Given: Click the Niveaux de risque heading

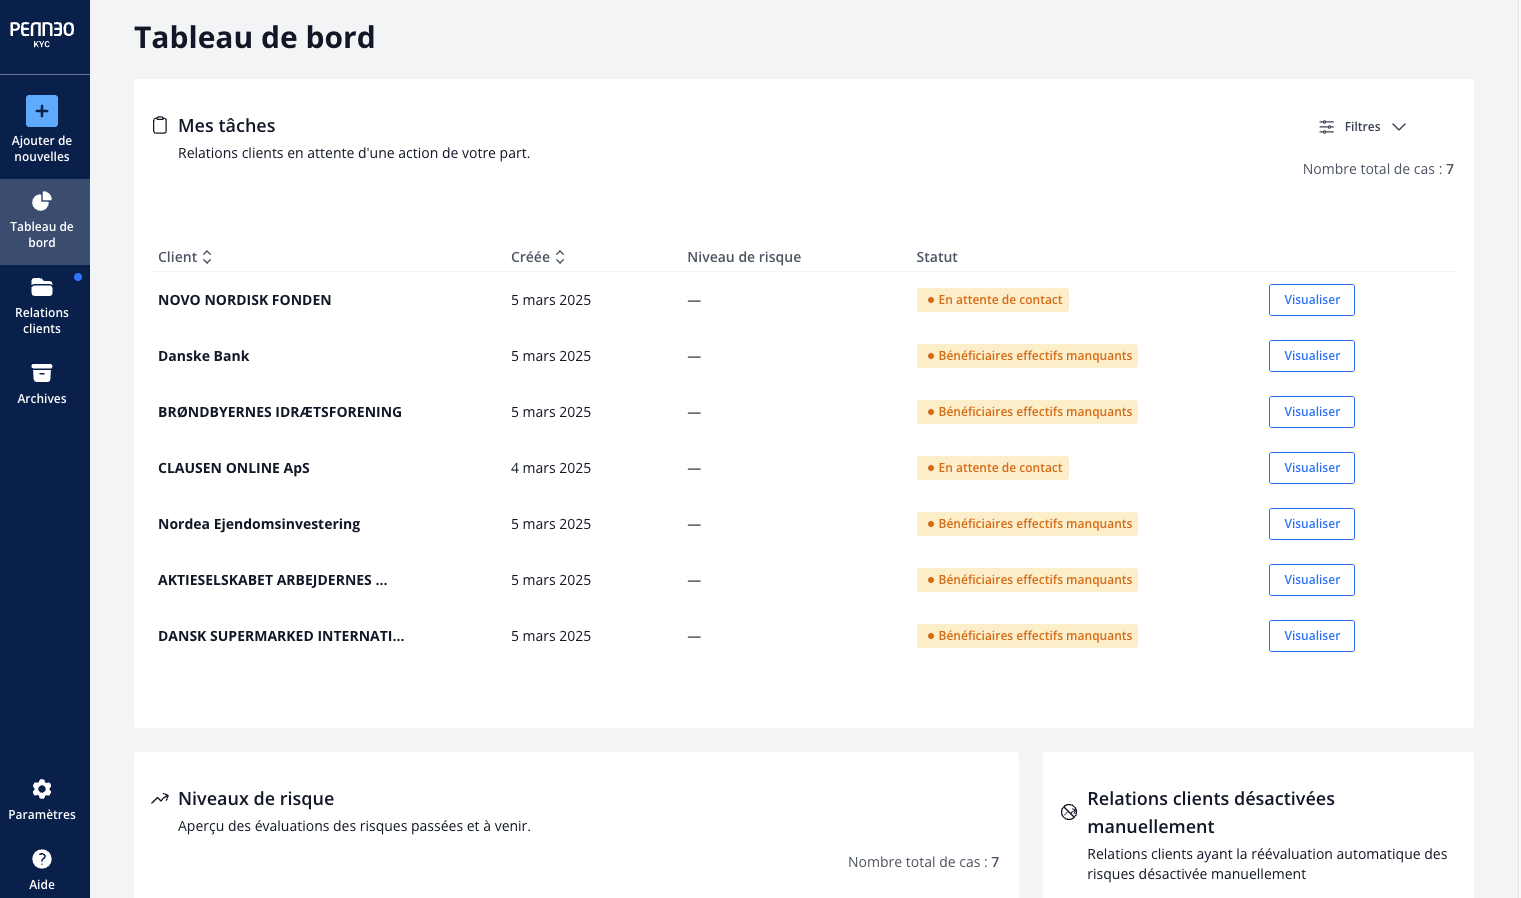Looking at the screenshot, I should click(256, 798).
